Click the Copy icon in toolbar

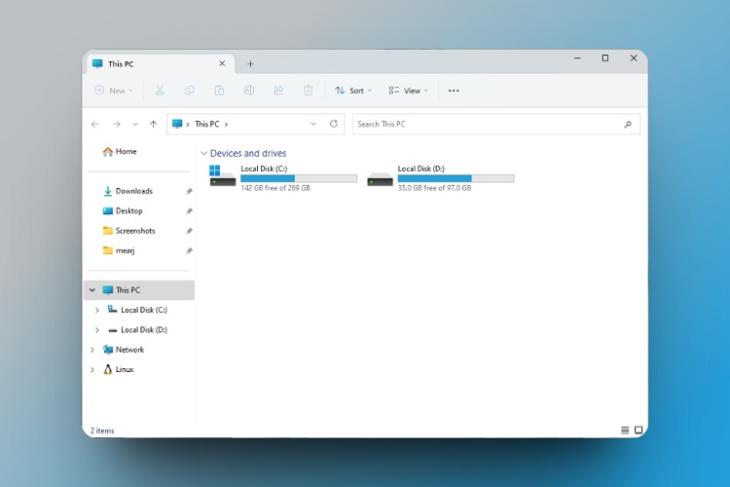click(189, 90)
